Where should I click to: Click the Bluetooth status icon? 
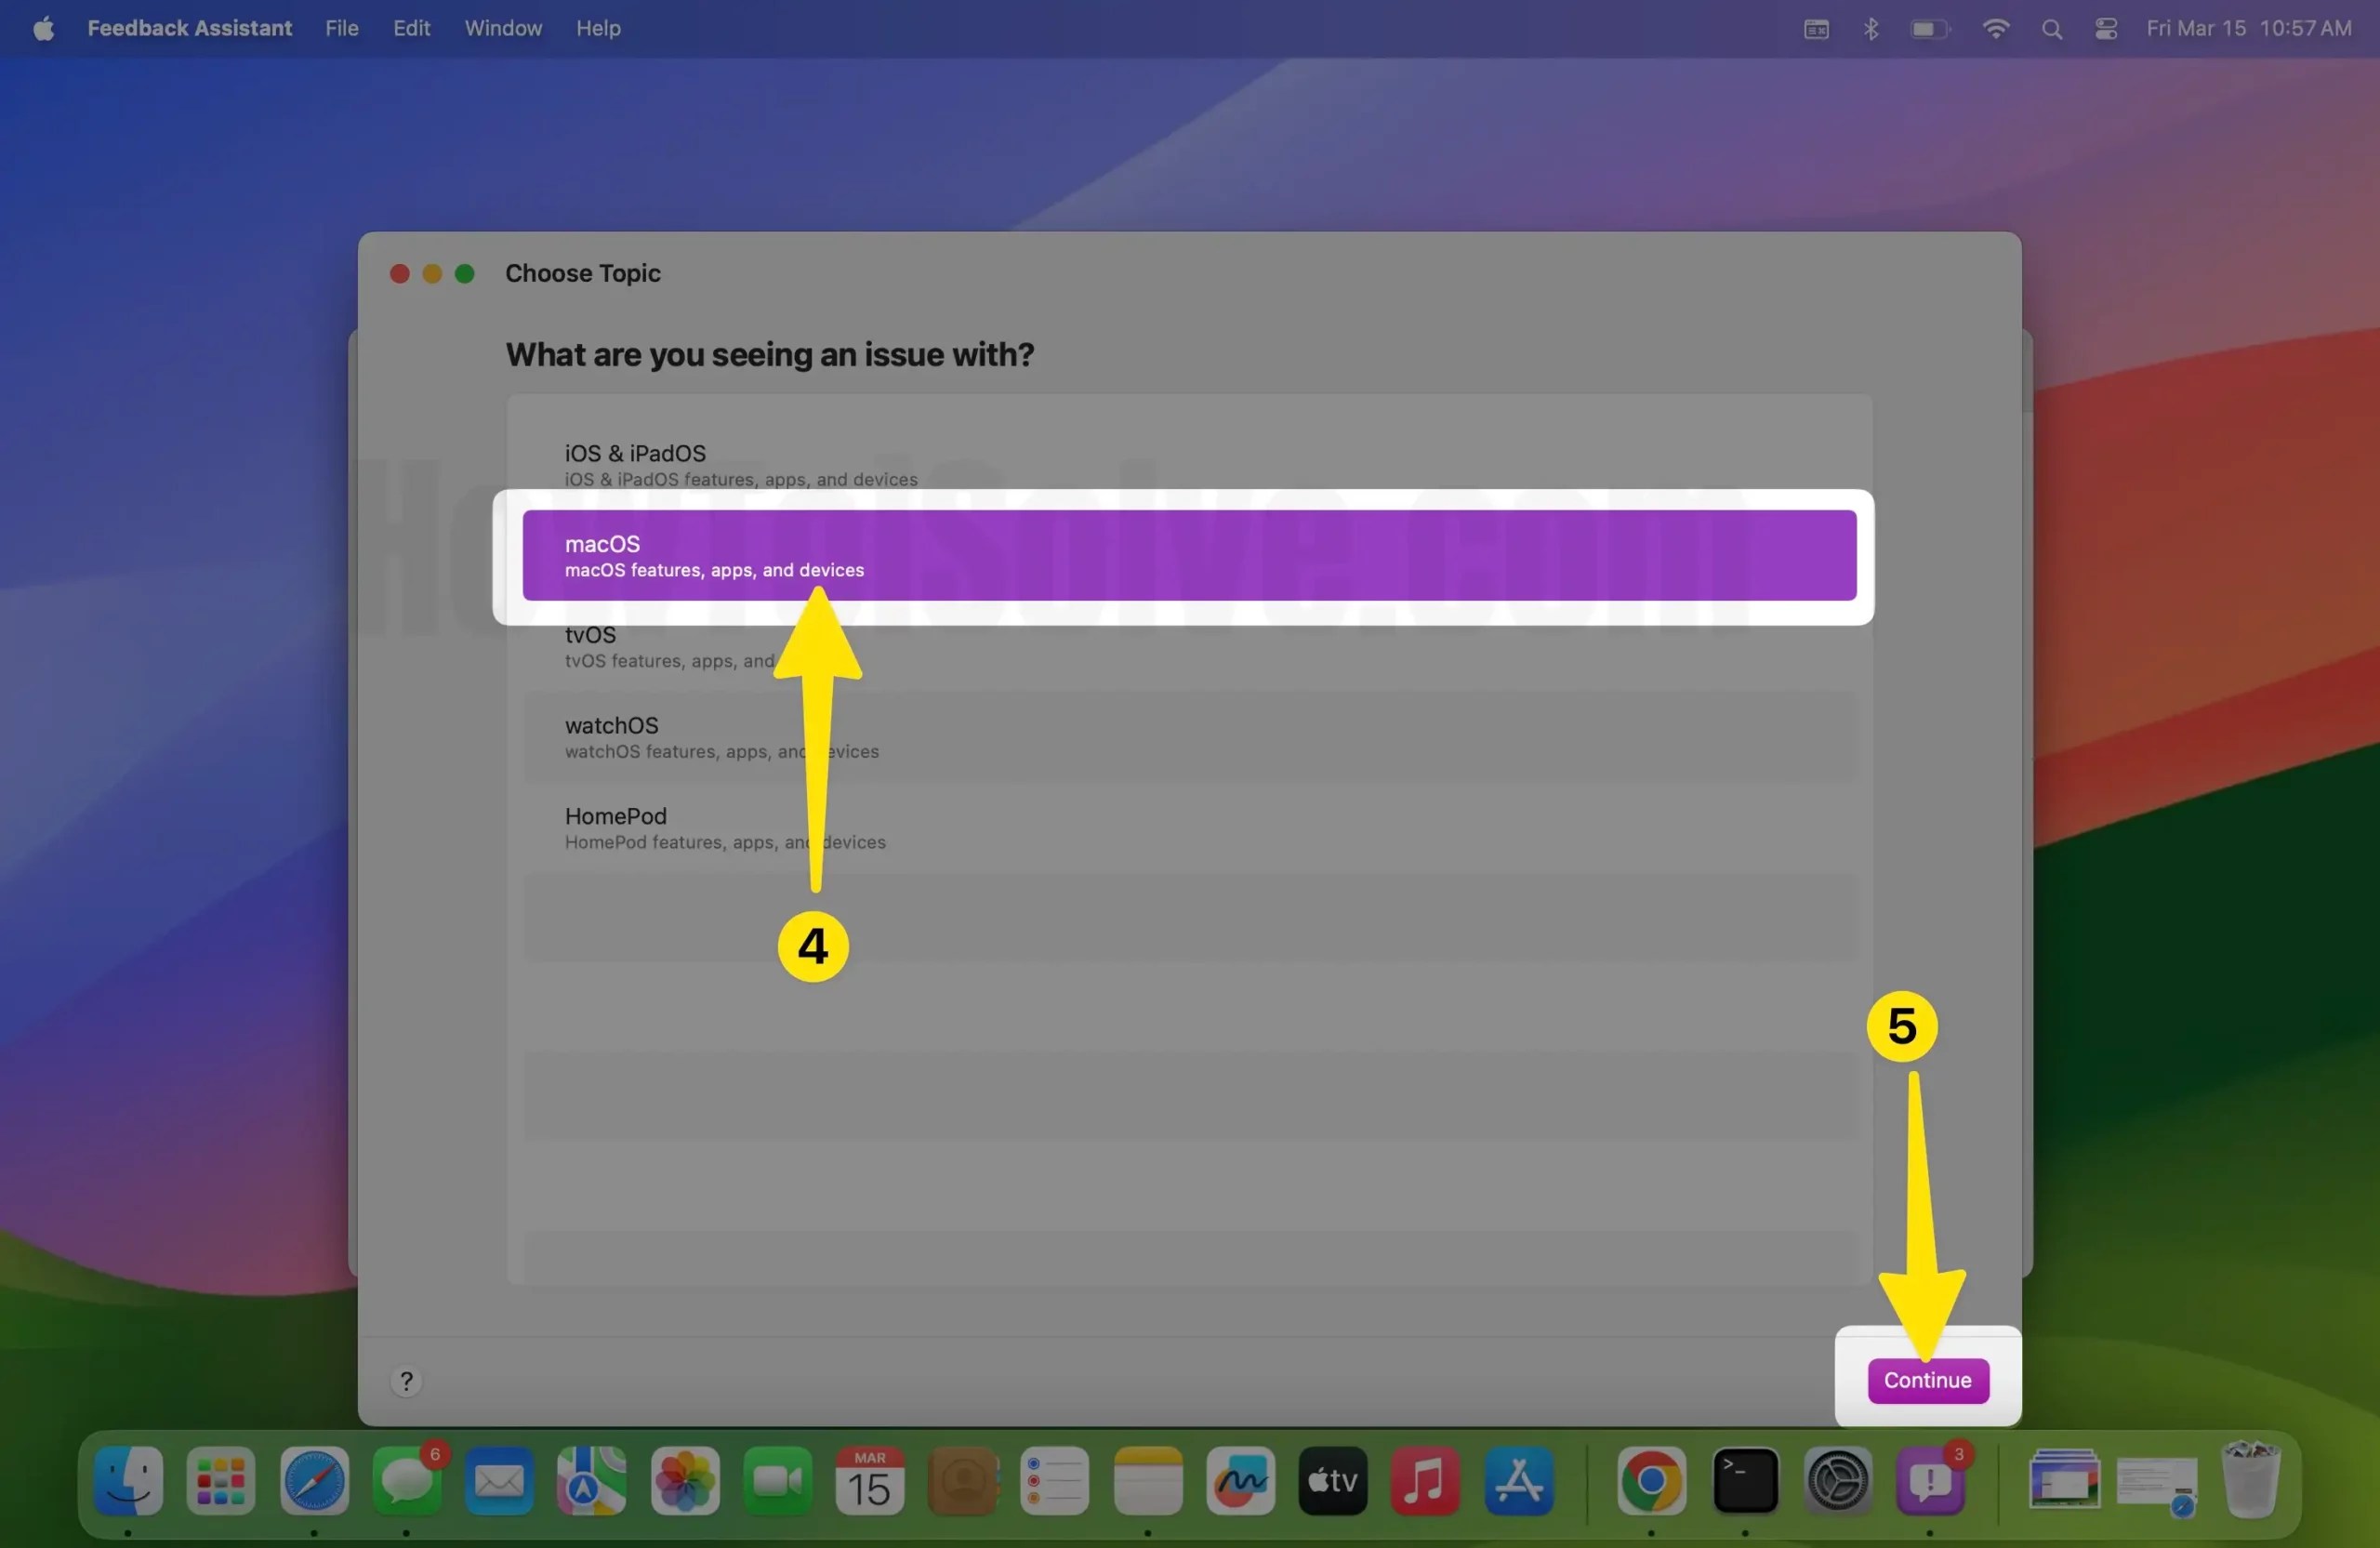(1871, 28)
